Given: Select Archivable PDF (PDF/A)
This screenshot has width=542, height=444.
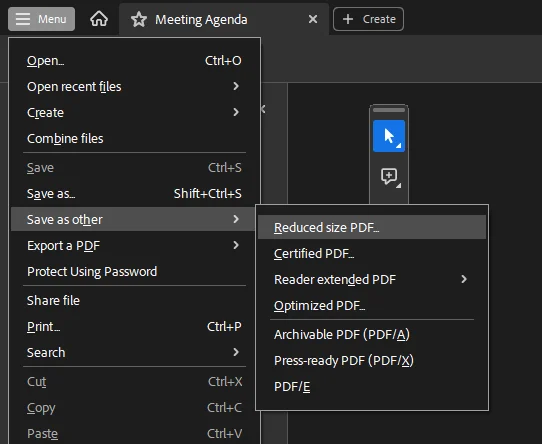Looking at the screenshot, I should click(372, 334).
